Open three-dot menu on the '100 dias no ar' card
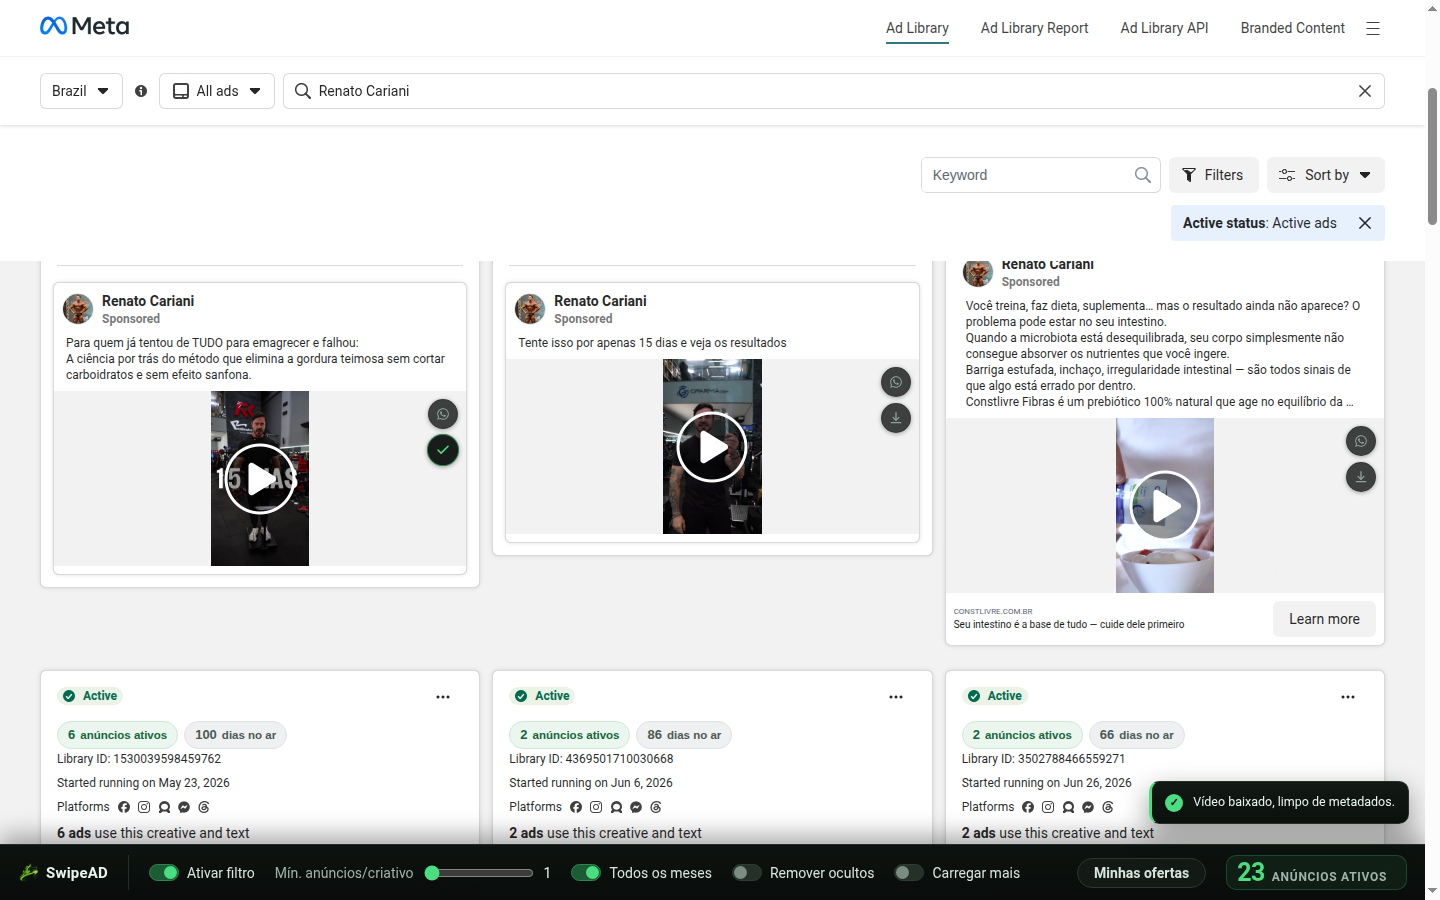This screenshot has height=900, width=1440. click(443, 697)
